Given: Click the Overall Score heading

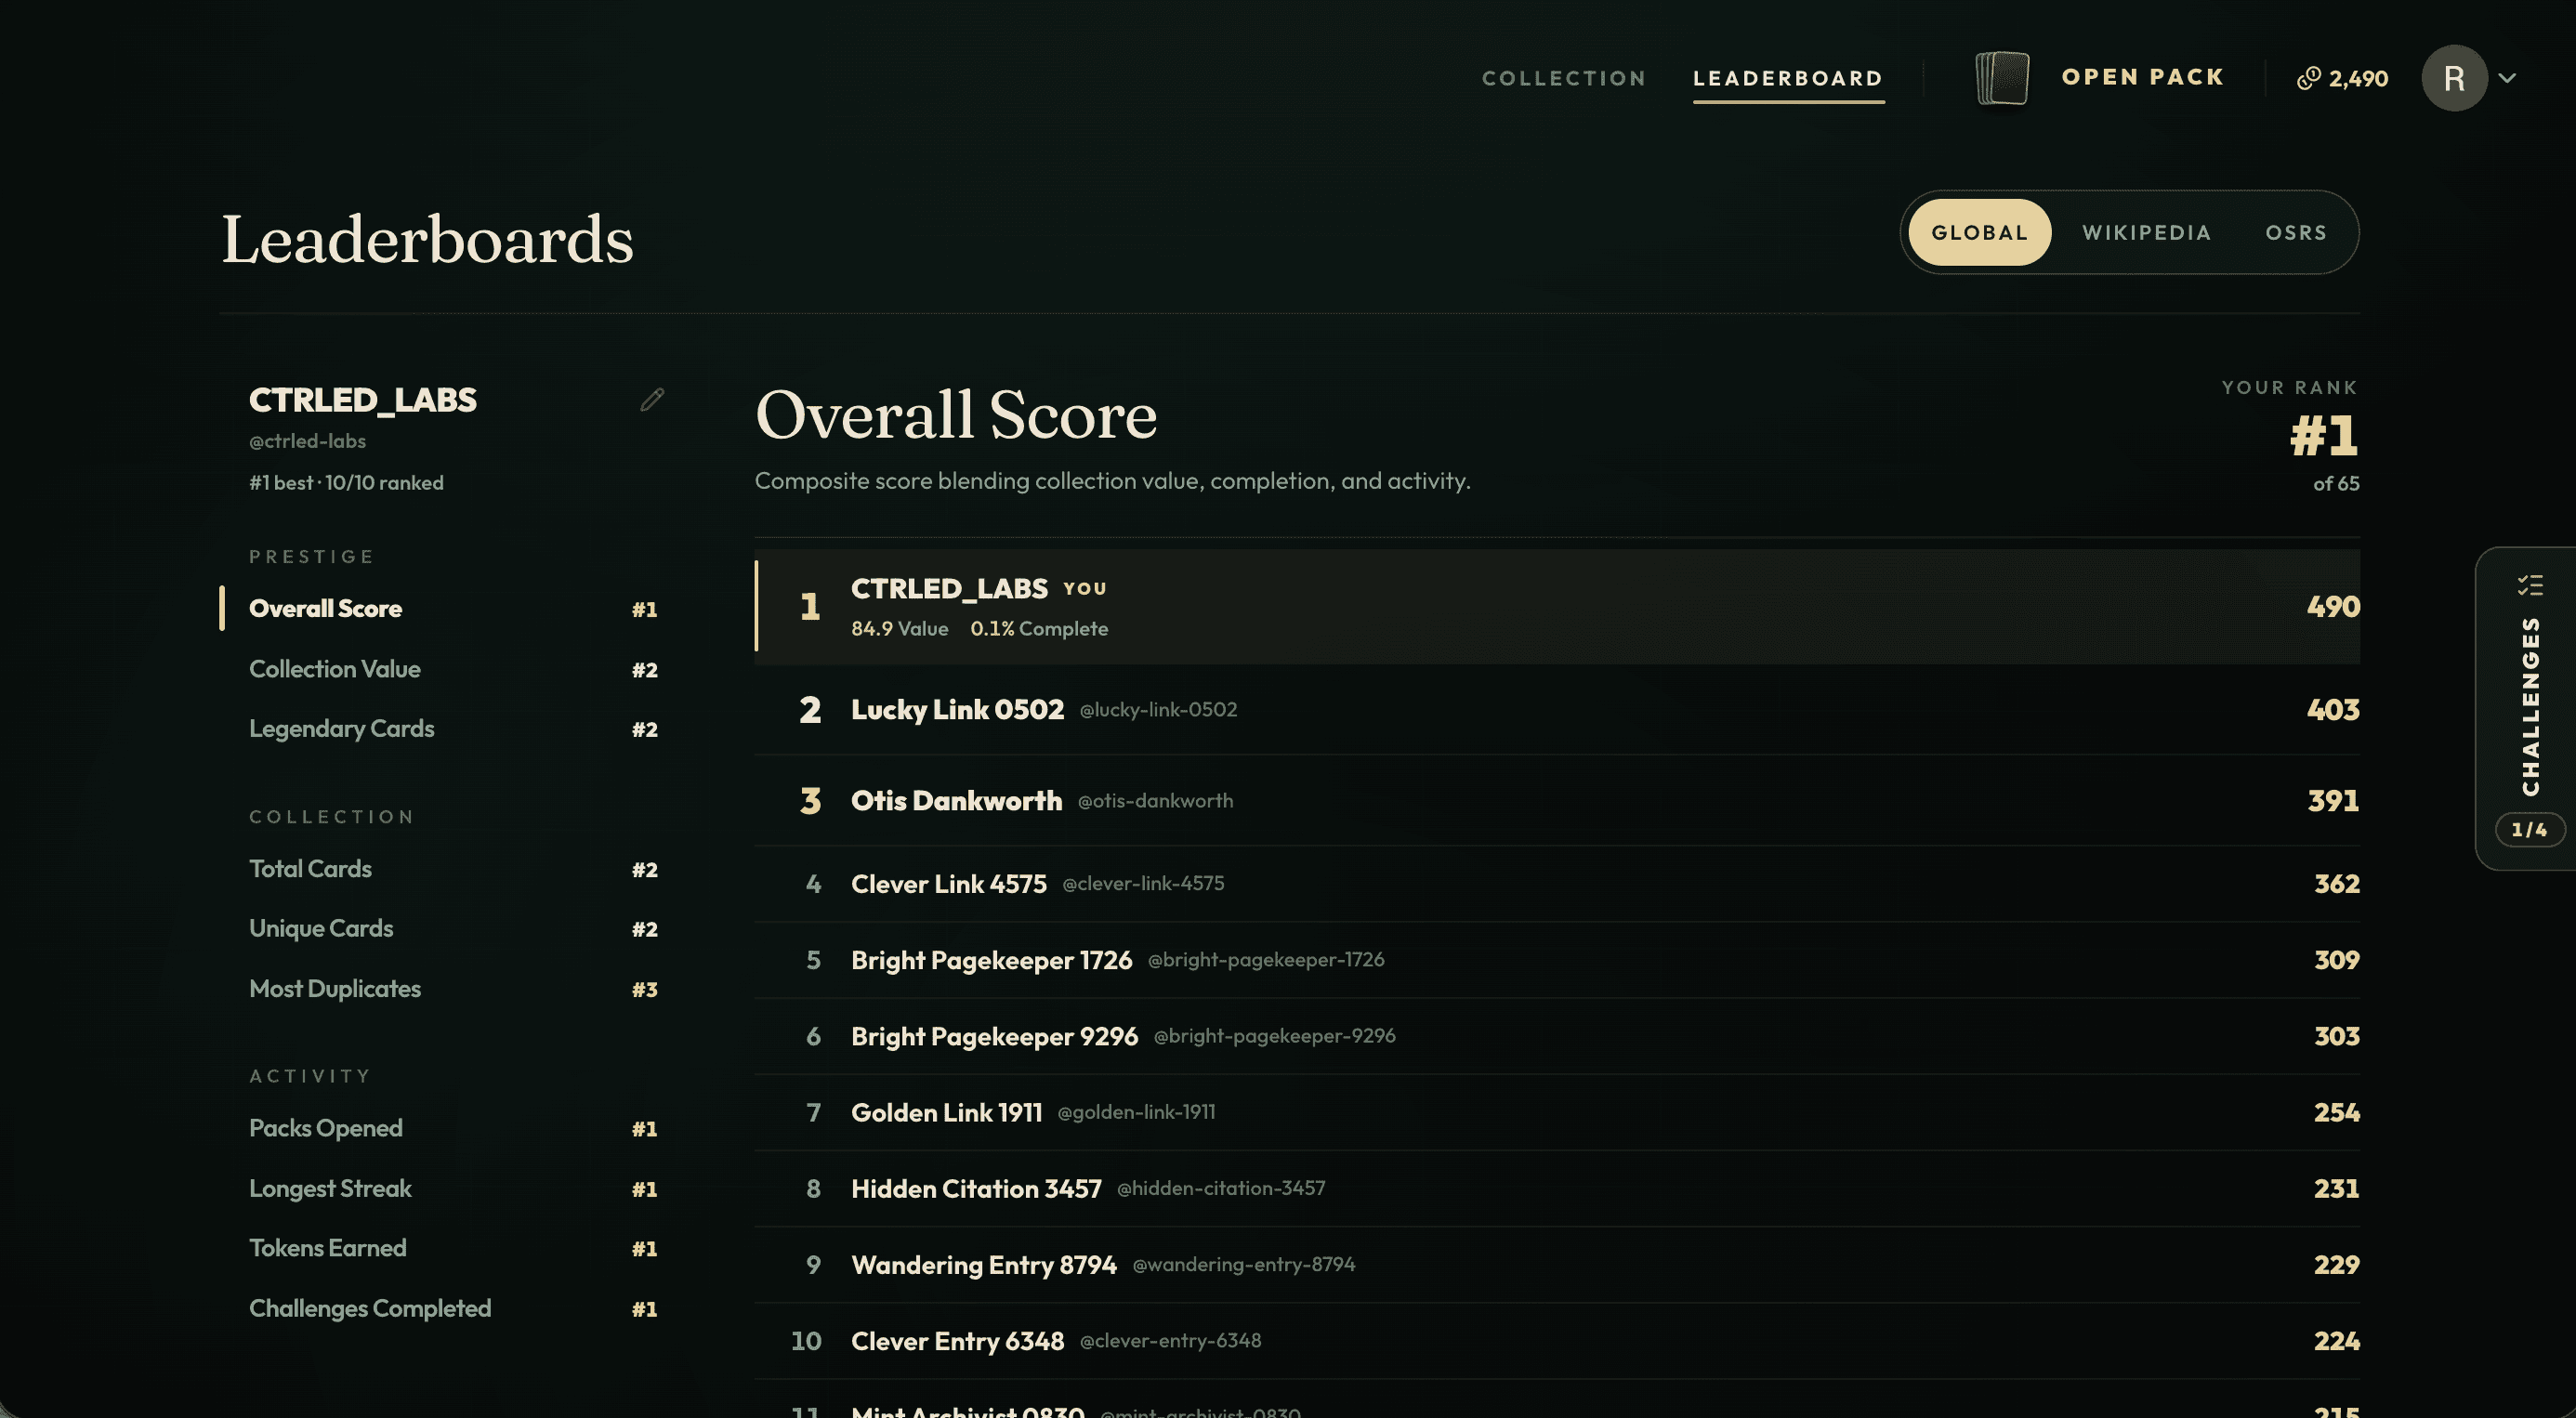Looking at the screenshot, I should [x=956, y=415].
